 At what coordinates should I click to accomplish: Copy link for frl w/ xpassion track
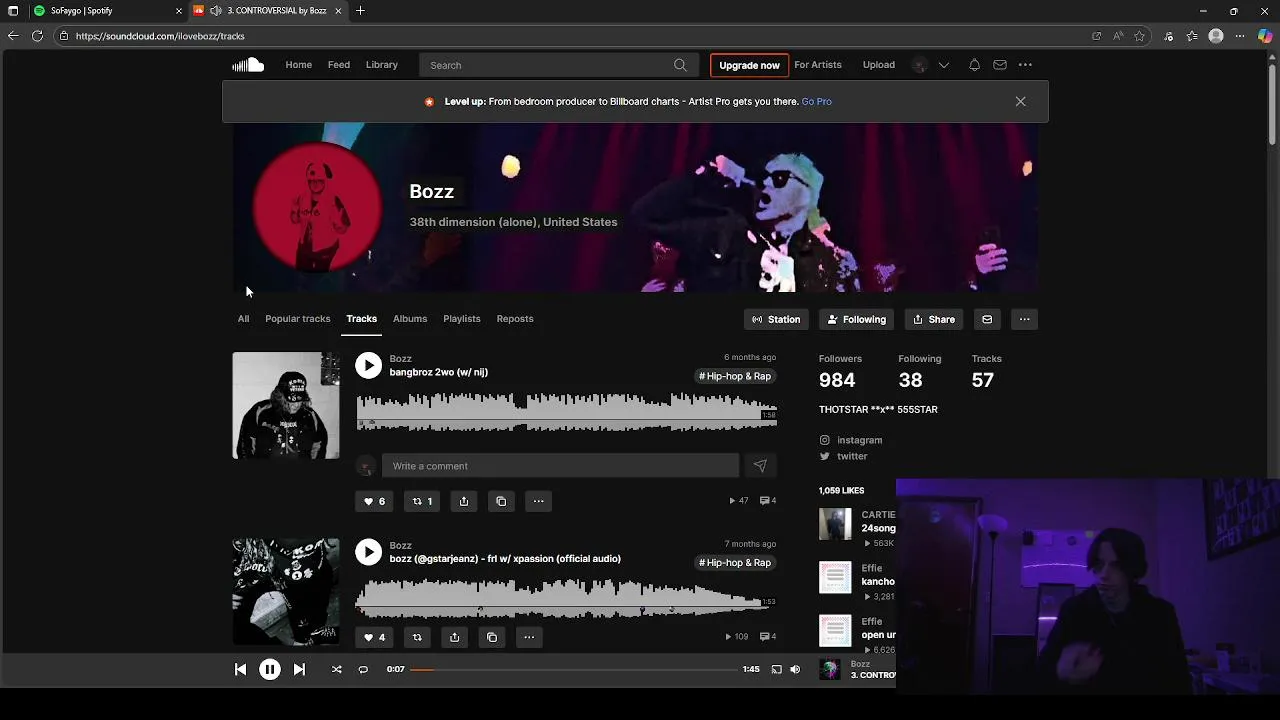tap(491, 637)
